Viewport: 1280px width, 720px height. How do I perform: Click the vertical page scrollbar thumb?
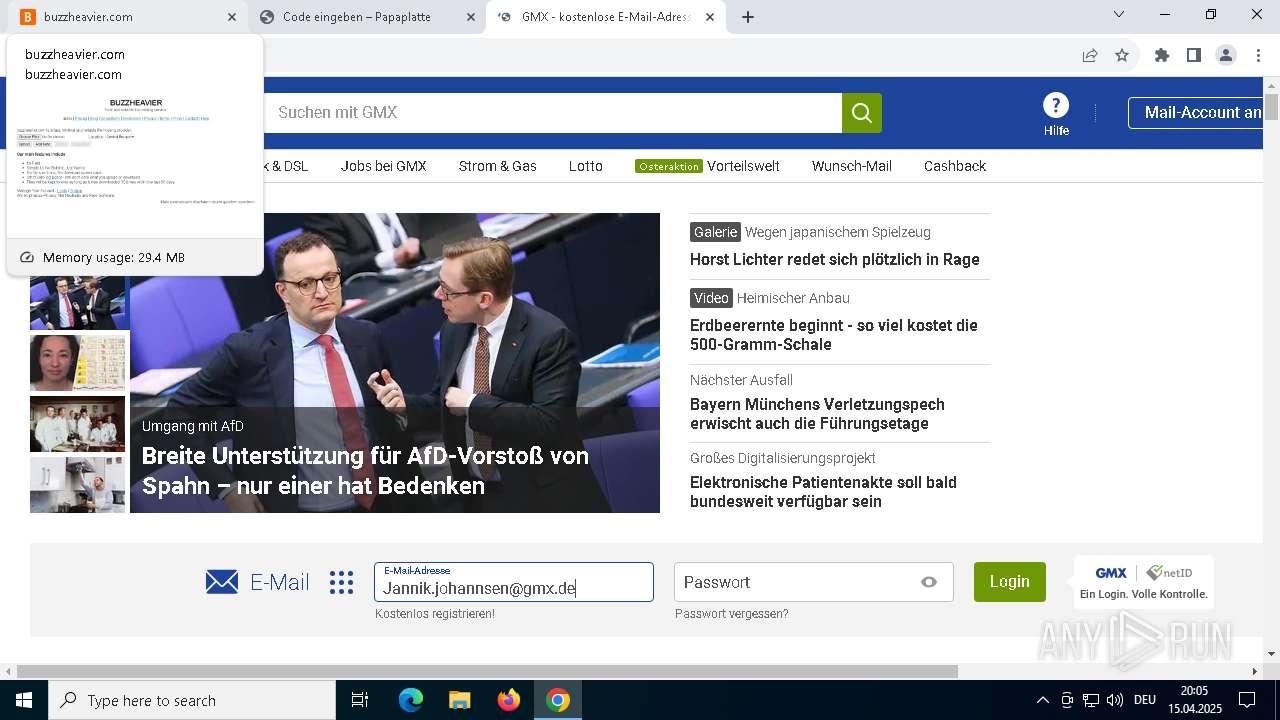coord(1271,106)
